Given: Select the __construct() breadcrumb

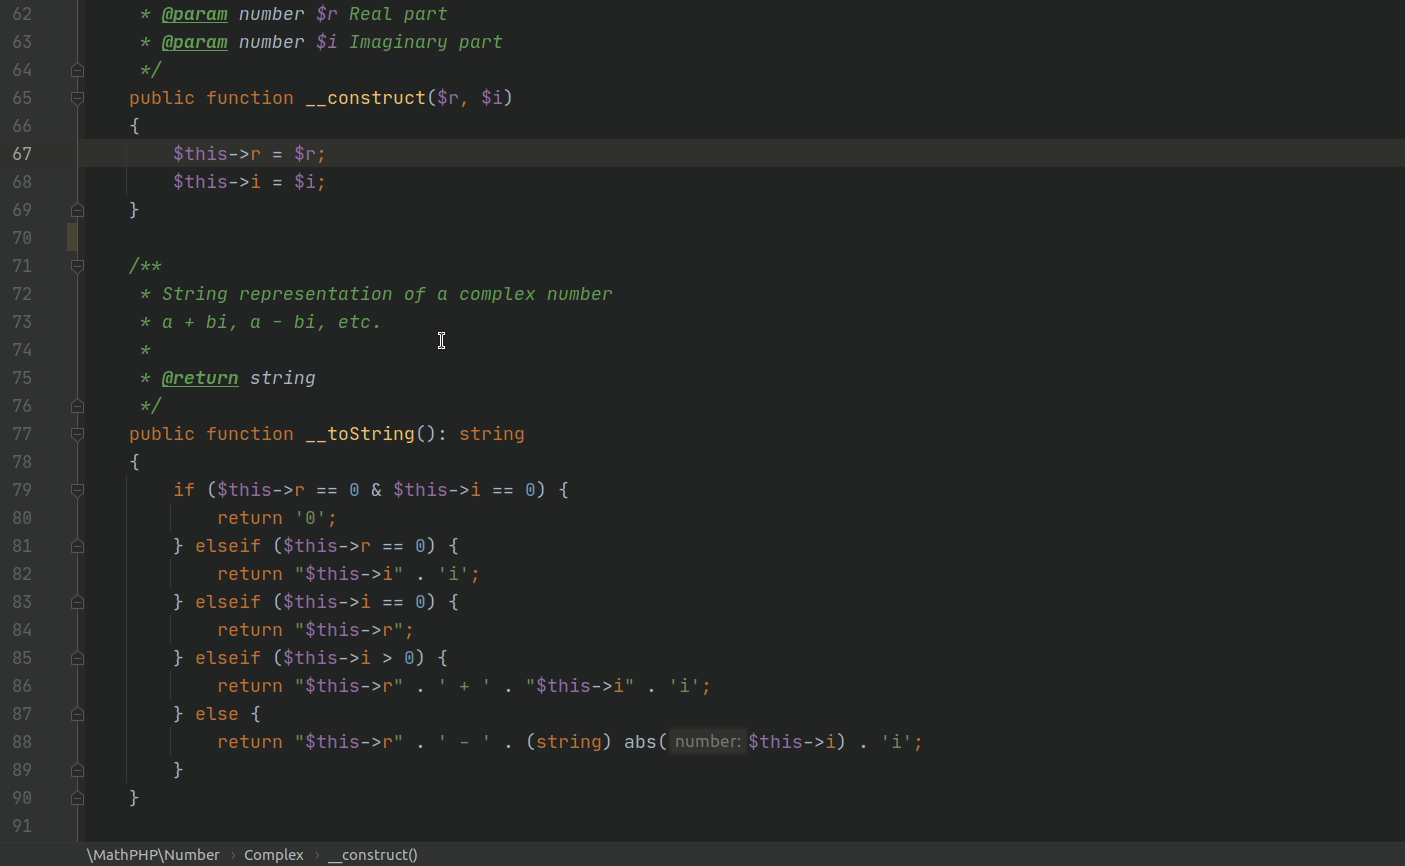Looking at the screenshot, I should pos(373,855).
